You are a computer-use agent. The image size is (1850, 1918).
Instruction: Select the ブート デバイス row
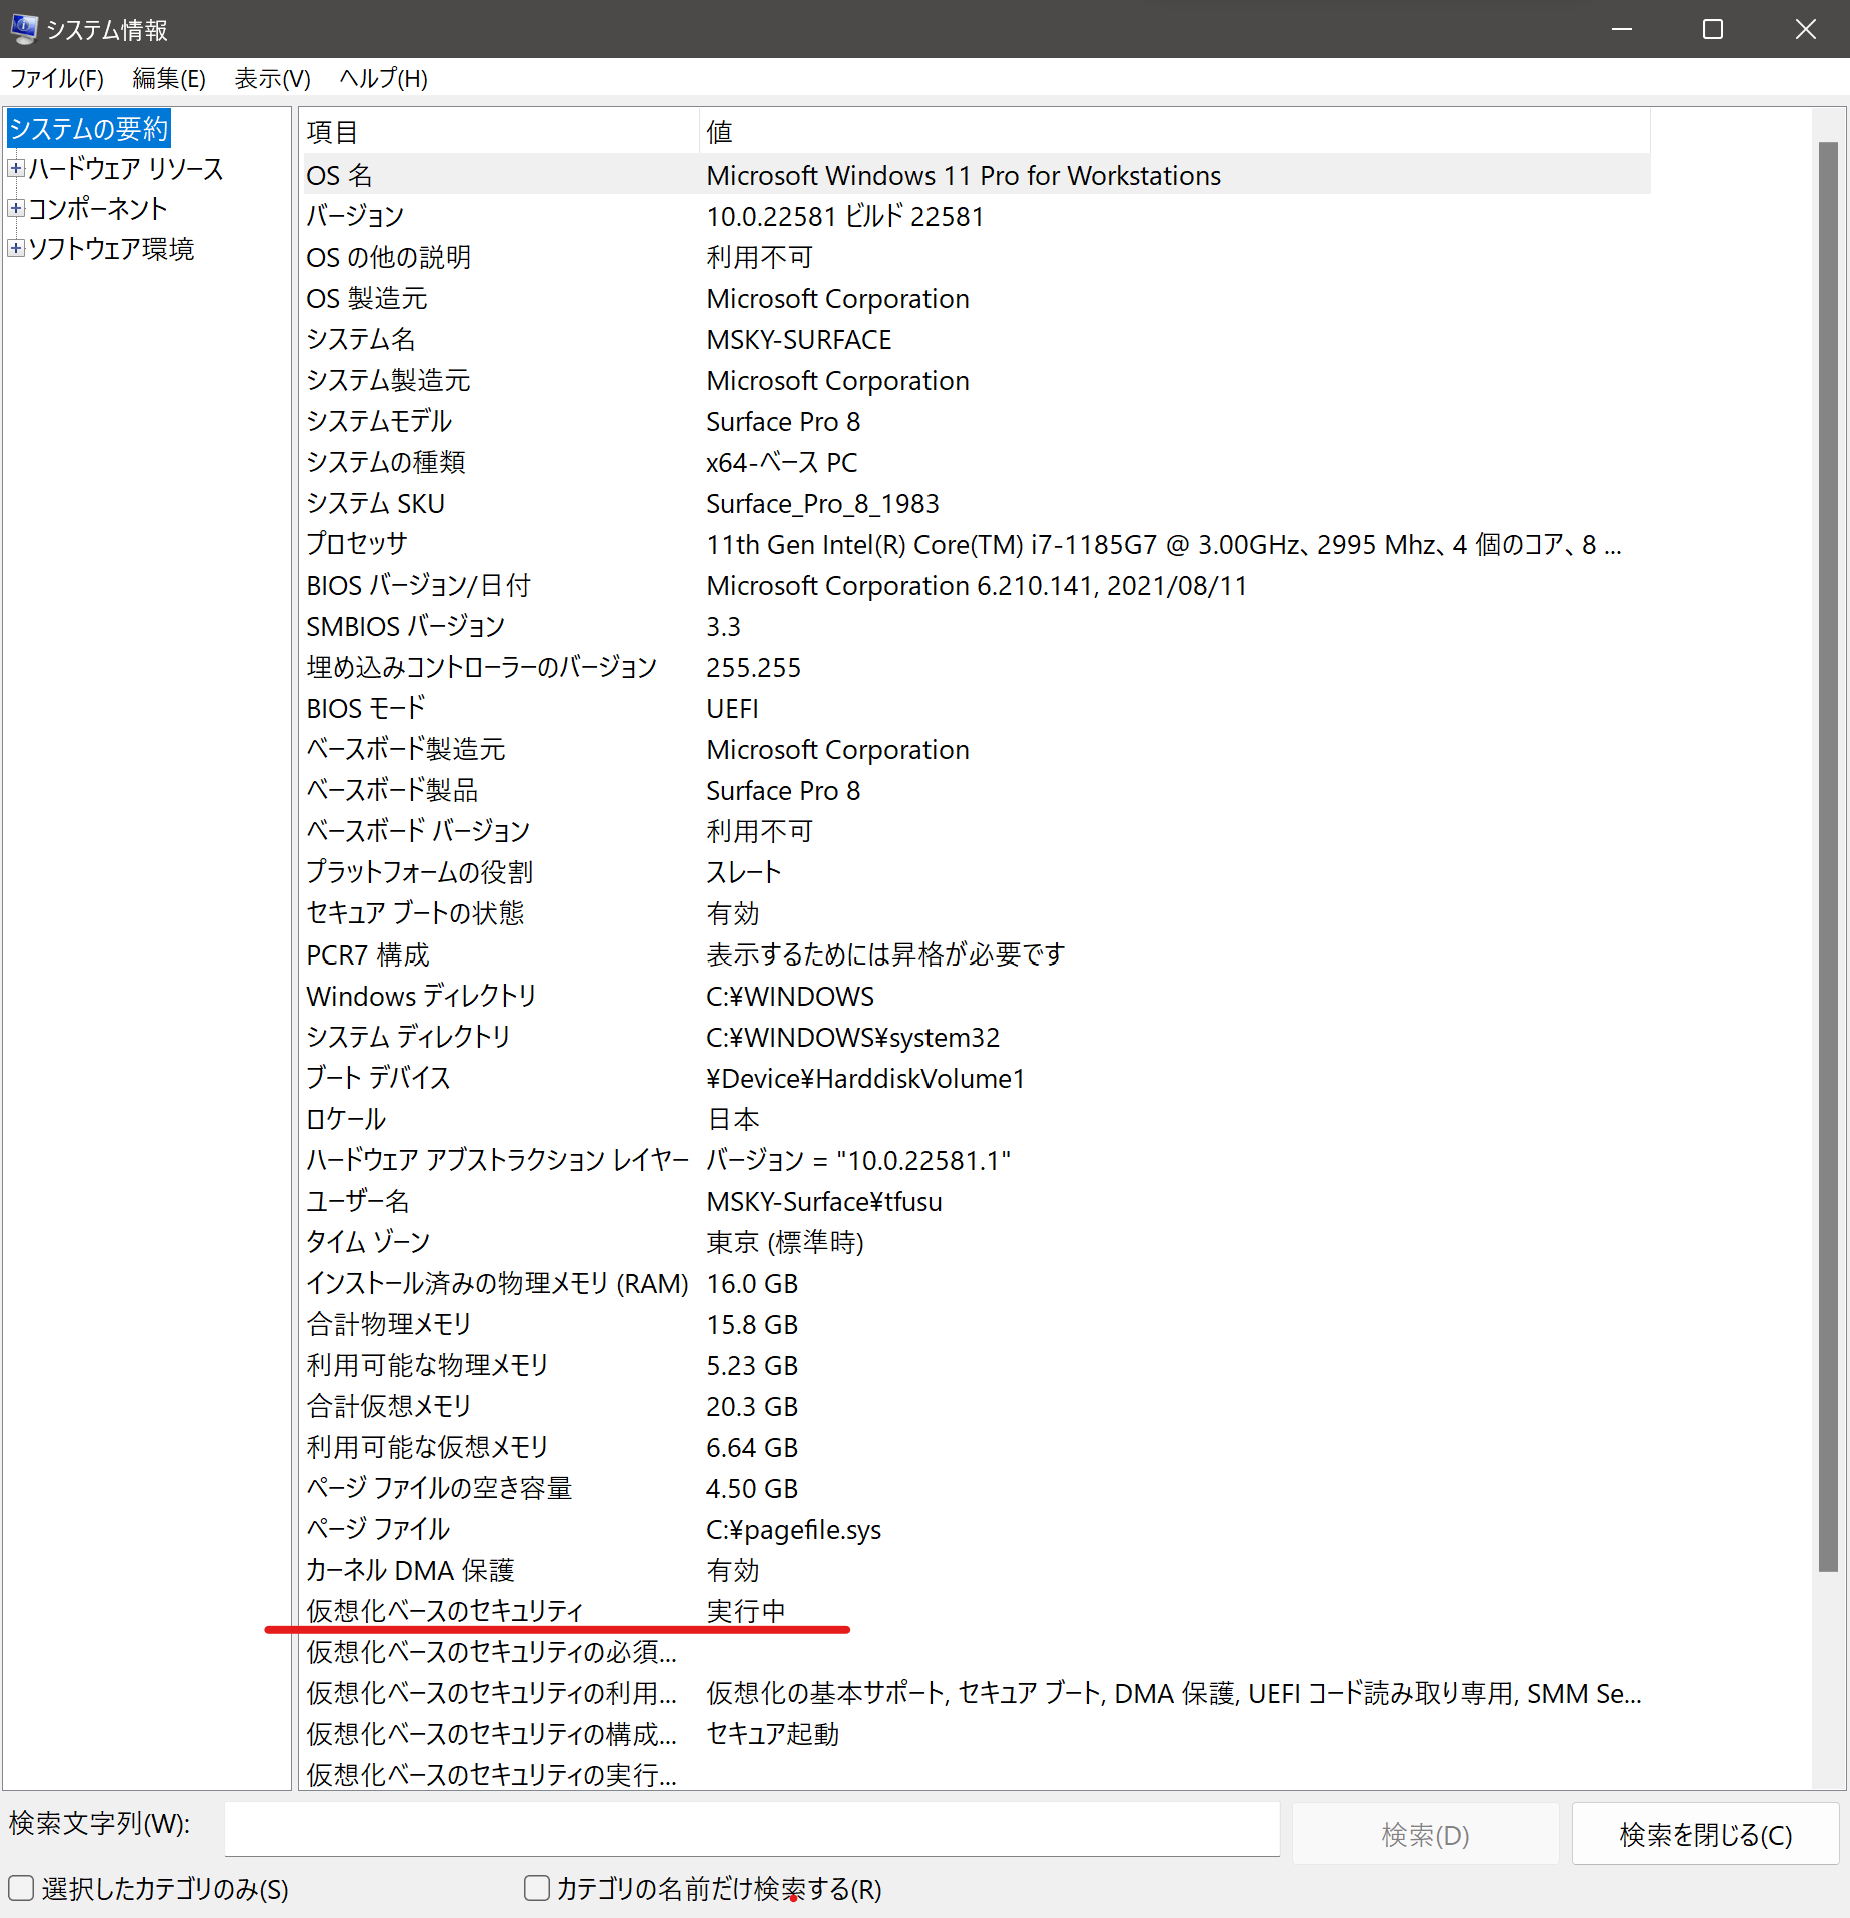[975, 1078]
